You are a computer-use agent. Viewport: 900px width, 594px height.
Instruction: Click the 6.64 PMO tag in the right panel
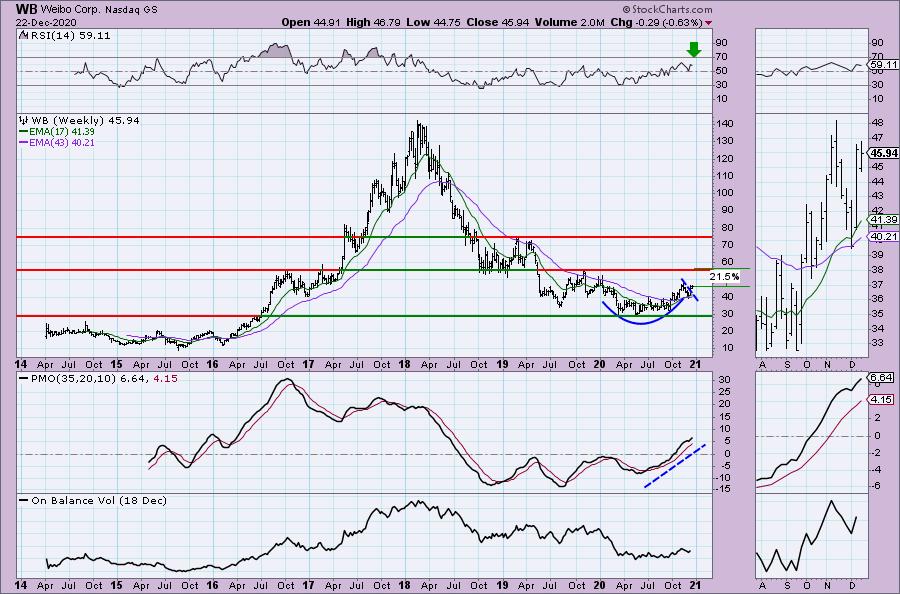[x=882, y=378]
